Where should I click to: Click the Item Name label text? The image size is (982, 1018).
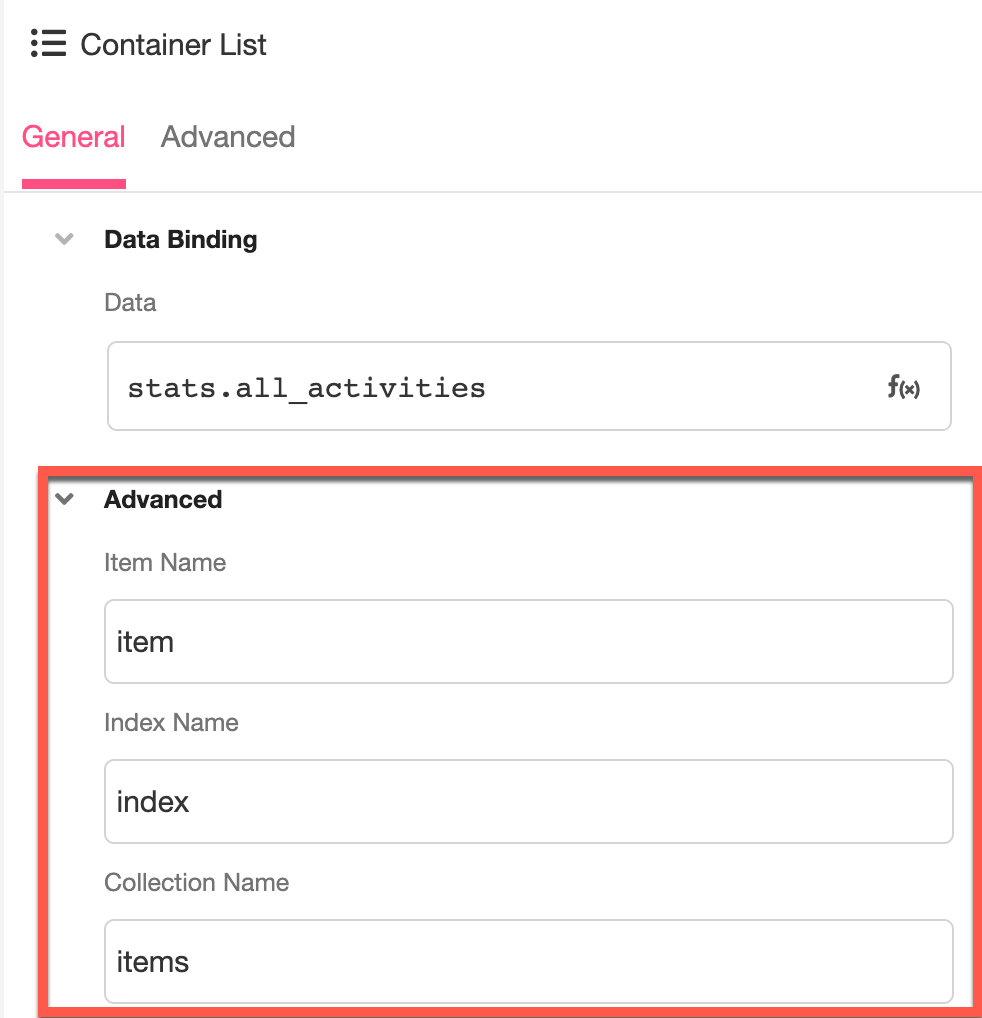[x=165, y=562]
